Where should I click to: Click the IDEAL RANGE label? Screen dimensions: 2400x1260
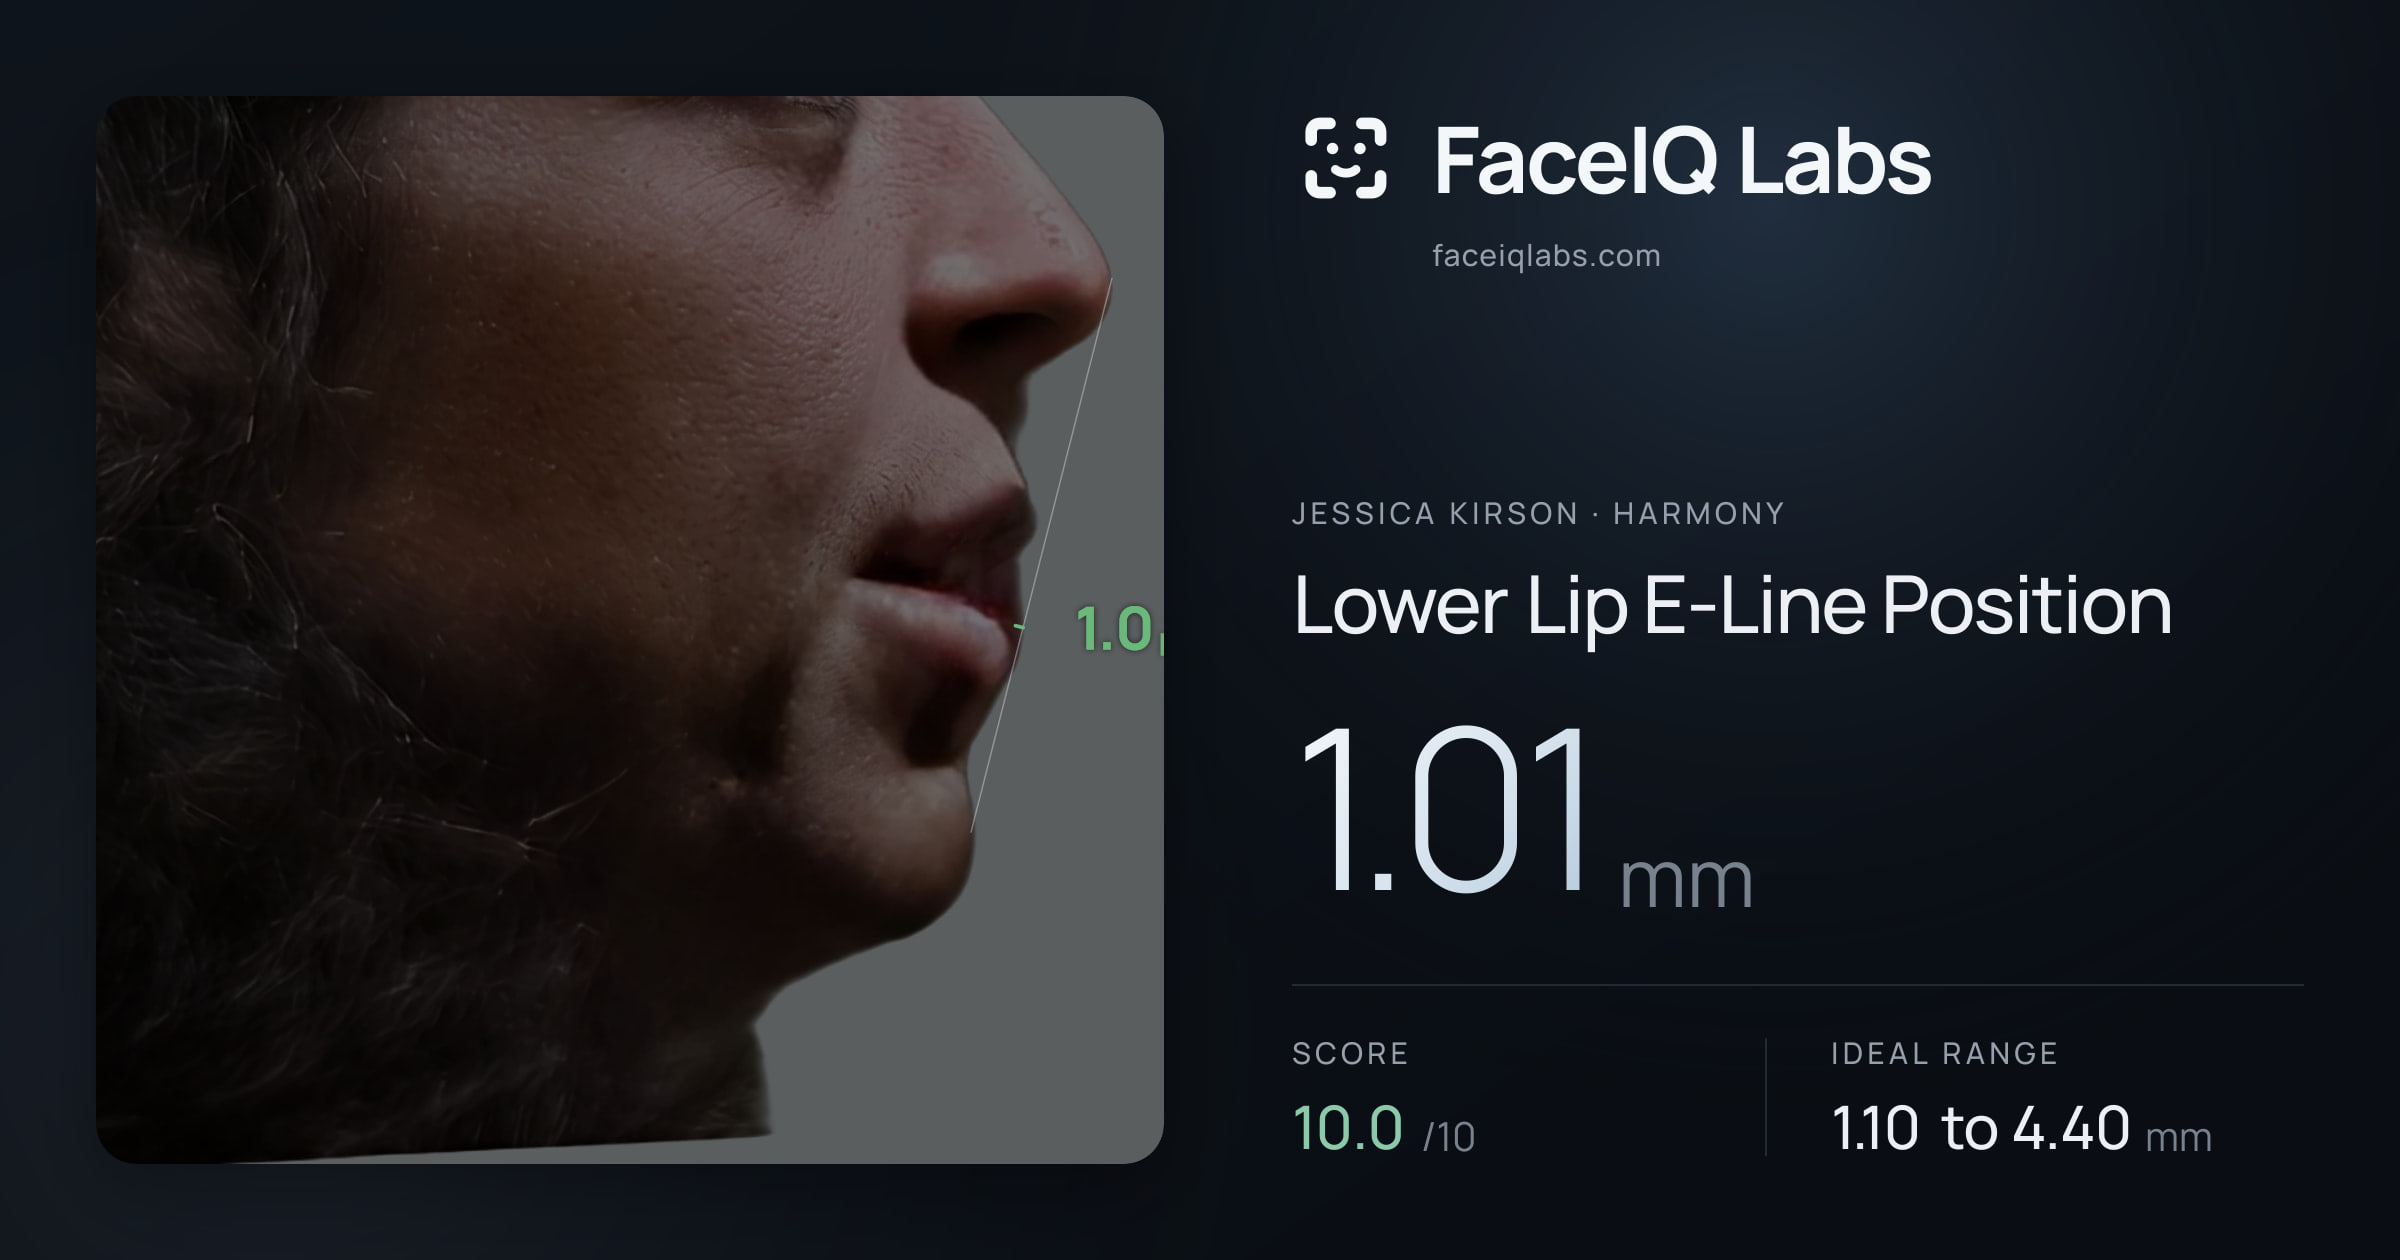pos(1944,1054)
